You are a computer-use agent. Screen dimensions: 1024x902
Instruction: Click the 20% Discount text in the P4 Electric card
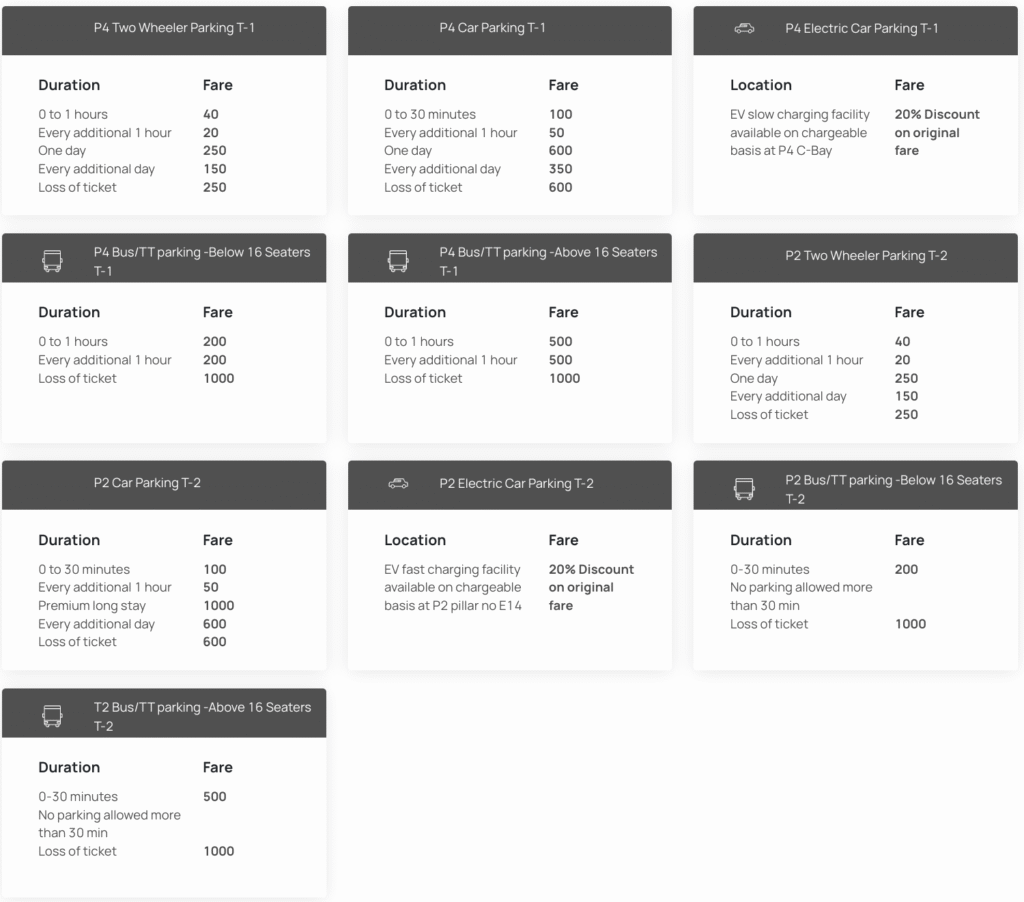click(937, 114)
